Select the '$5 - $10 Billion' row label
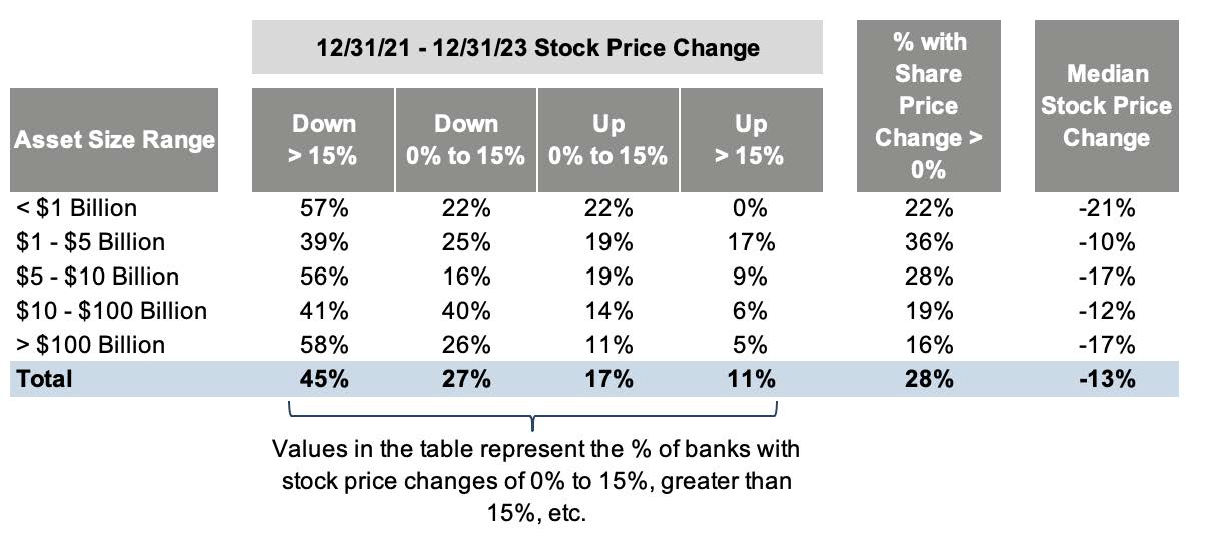 coord(97,276)
